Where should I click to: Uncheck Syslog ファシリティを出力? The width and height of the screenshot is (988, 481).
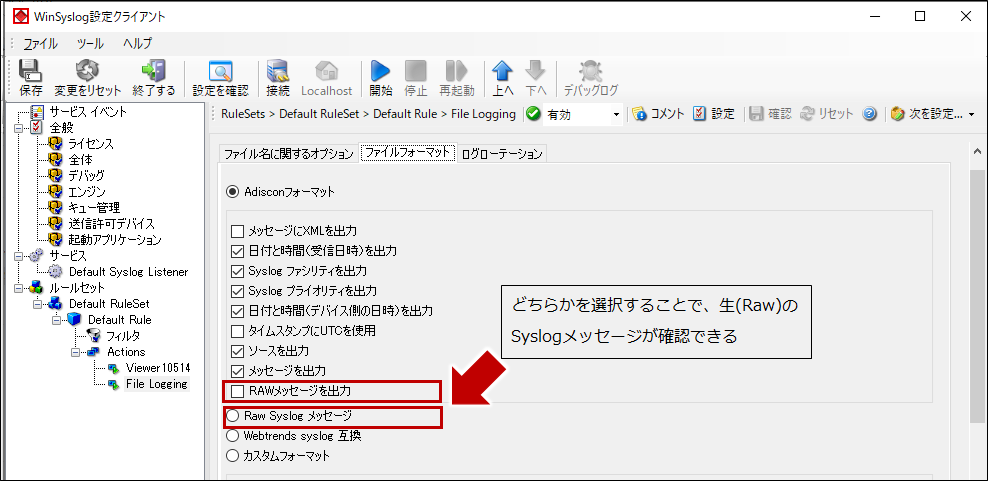[237, 272]
